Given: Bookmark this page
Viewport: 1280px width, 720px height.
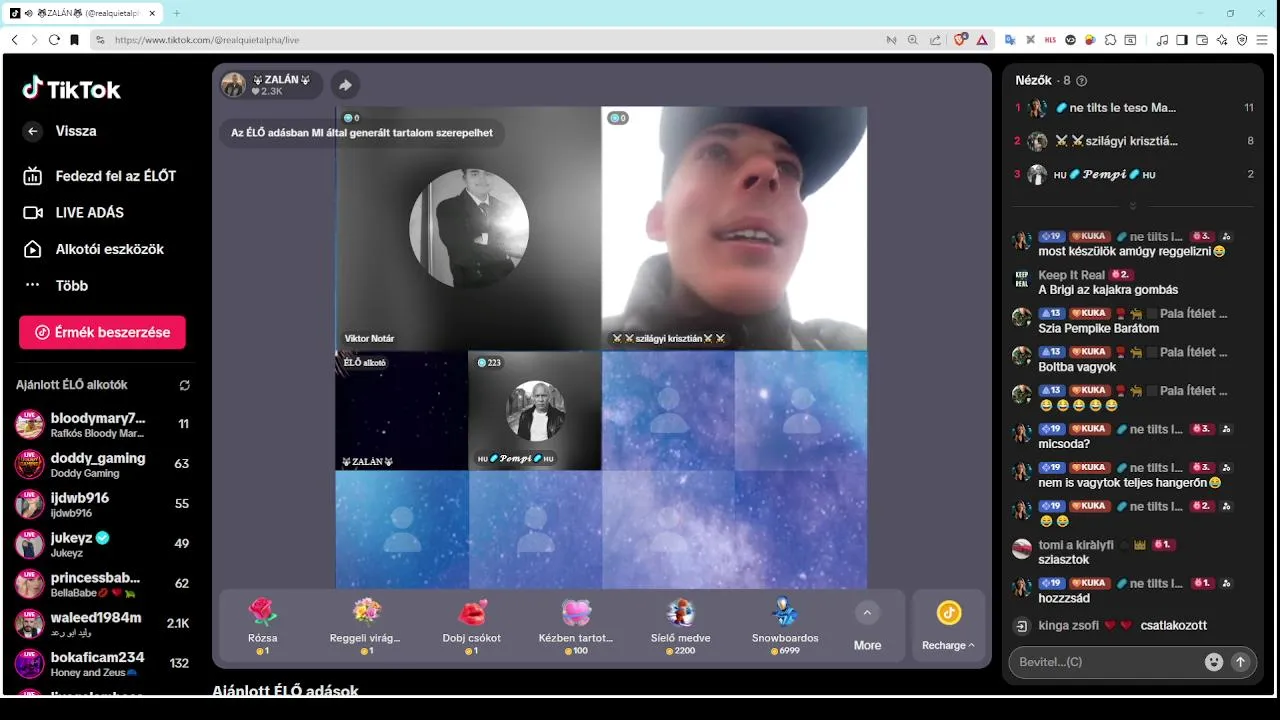Looking at the screenshot, I should tap(74, 40).
